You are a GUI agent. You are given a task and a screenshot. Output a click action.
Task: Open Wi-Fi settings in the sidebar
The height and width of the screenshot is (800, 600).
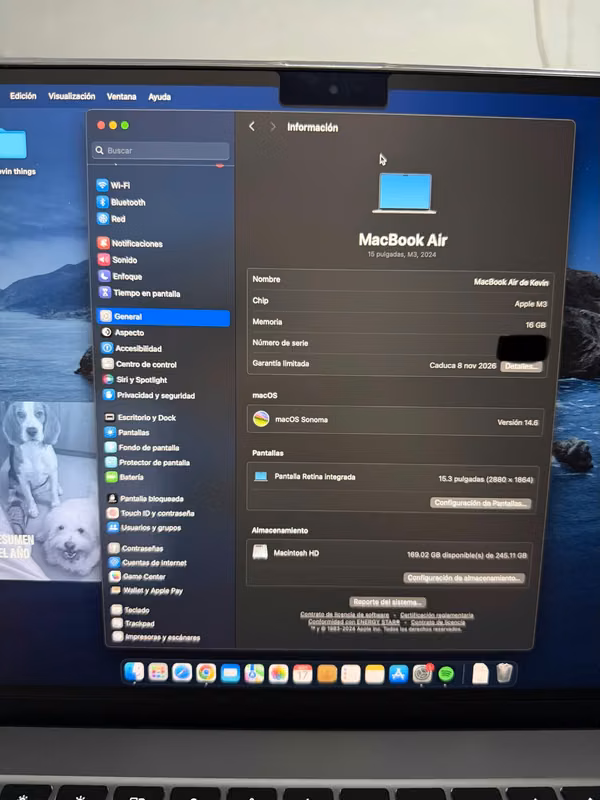click(113, 185)
